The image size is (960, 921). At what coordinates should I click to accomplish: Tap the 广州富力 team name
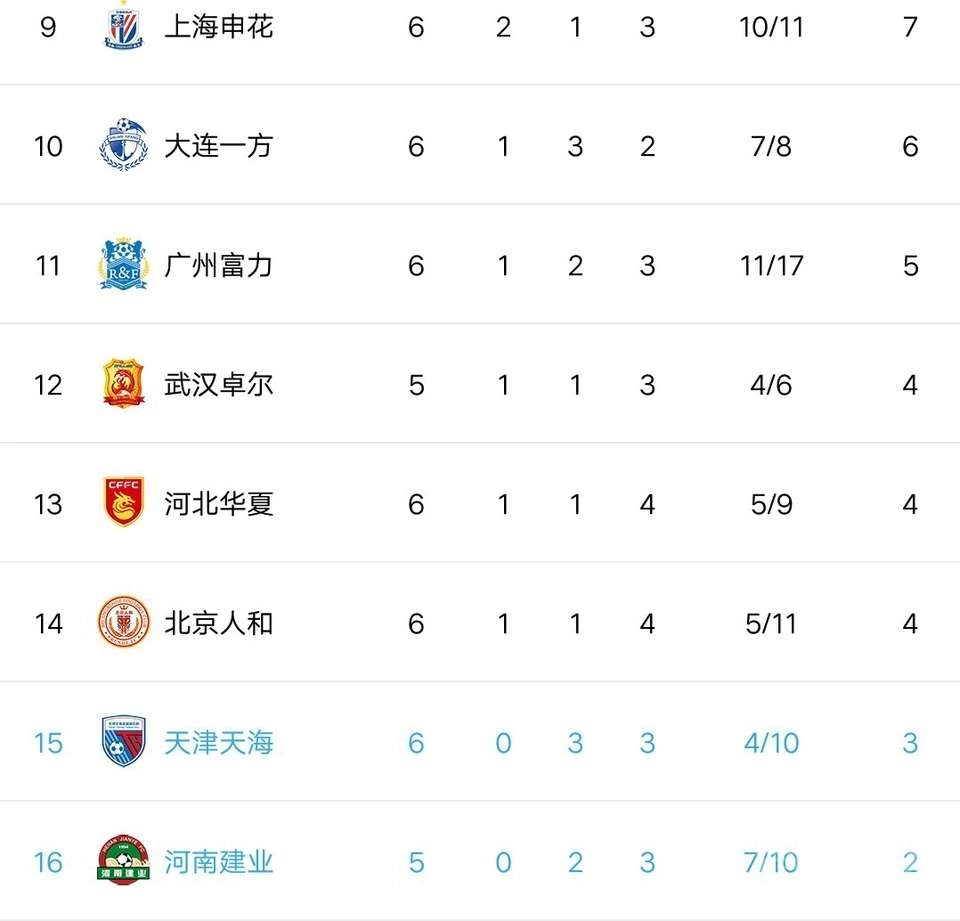[x=218, y=265]
